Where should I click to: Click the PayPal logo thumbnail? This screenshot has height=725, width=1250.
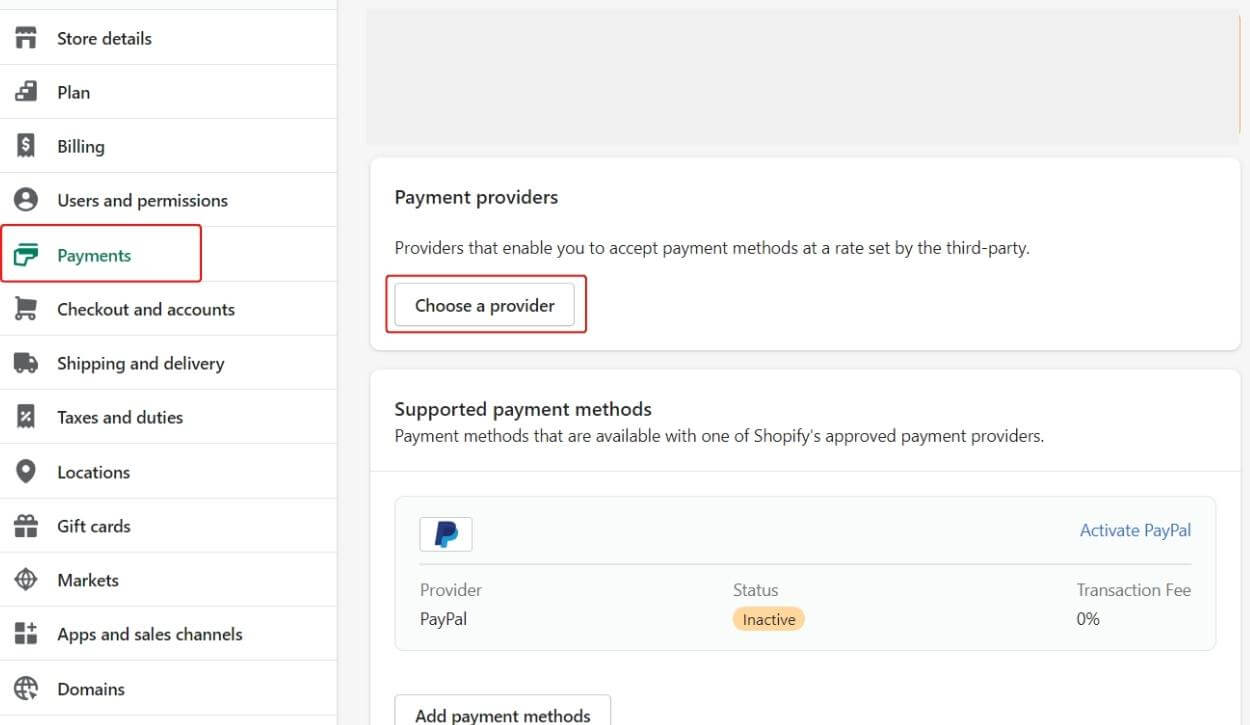[x=446, y=533]
